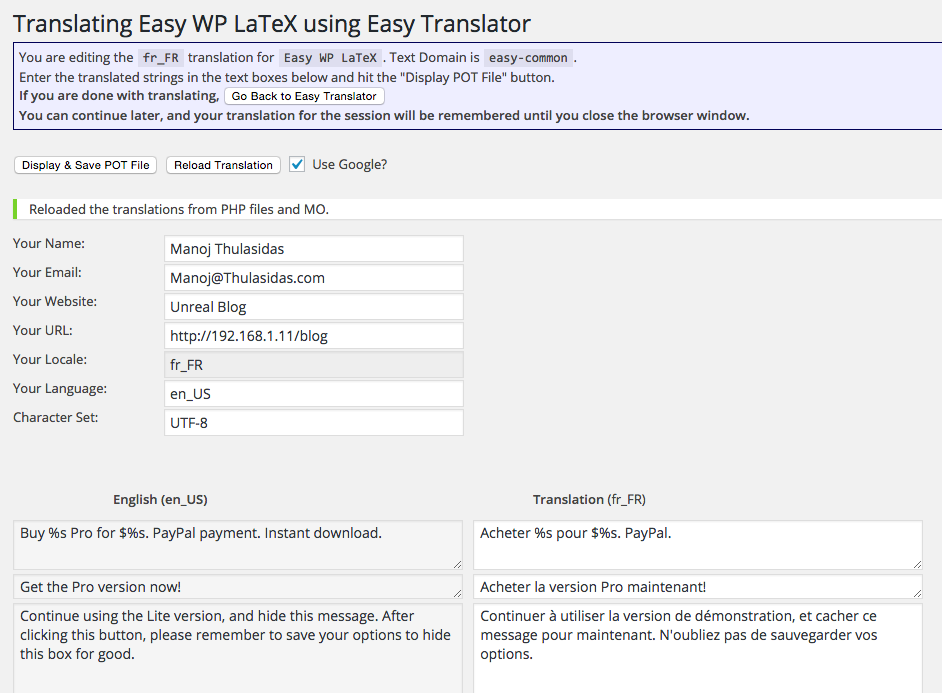Reload the translation from files
The width and height of the screenshot is (942, 693).
click(223, 165)
